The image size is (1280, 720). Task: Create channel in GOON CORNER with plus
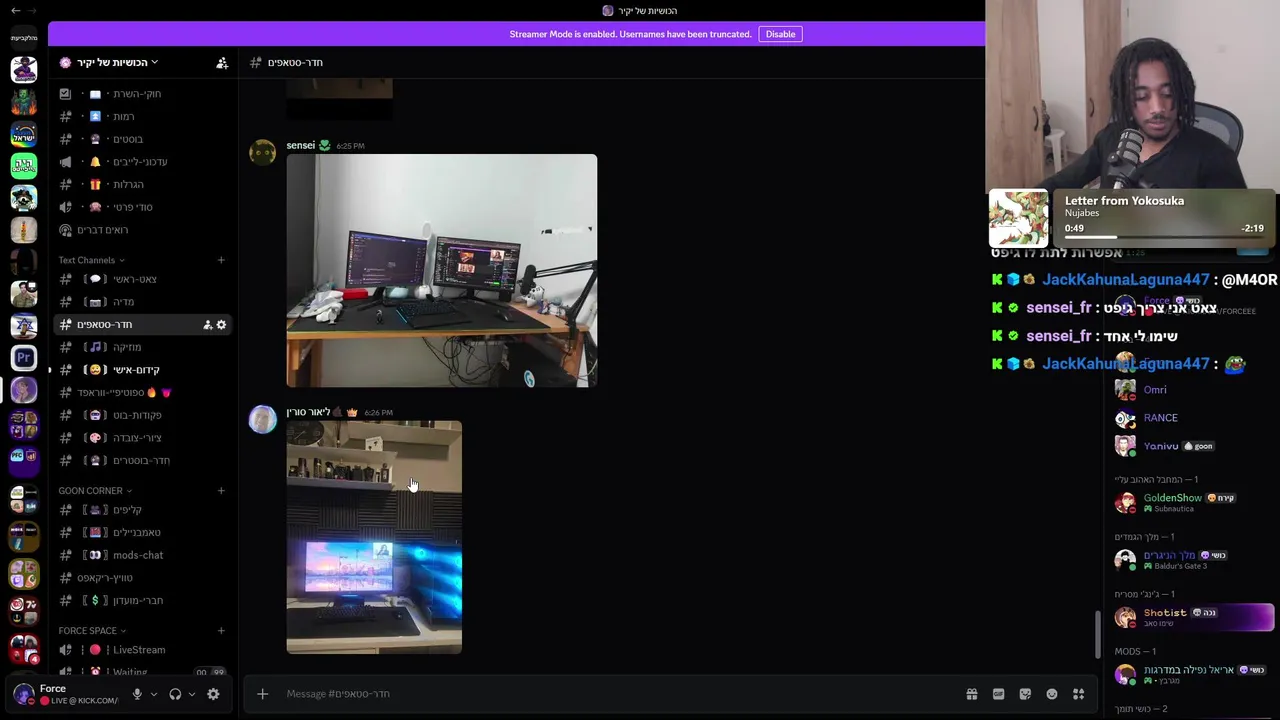coord(221,491)
